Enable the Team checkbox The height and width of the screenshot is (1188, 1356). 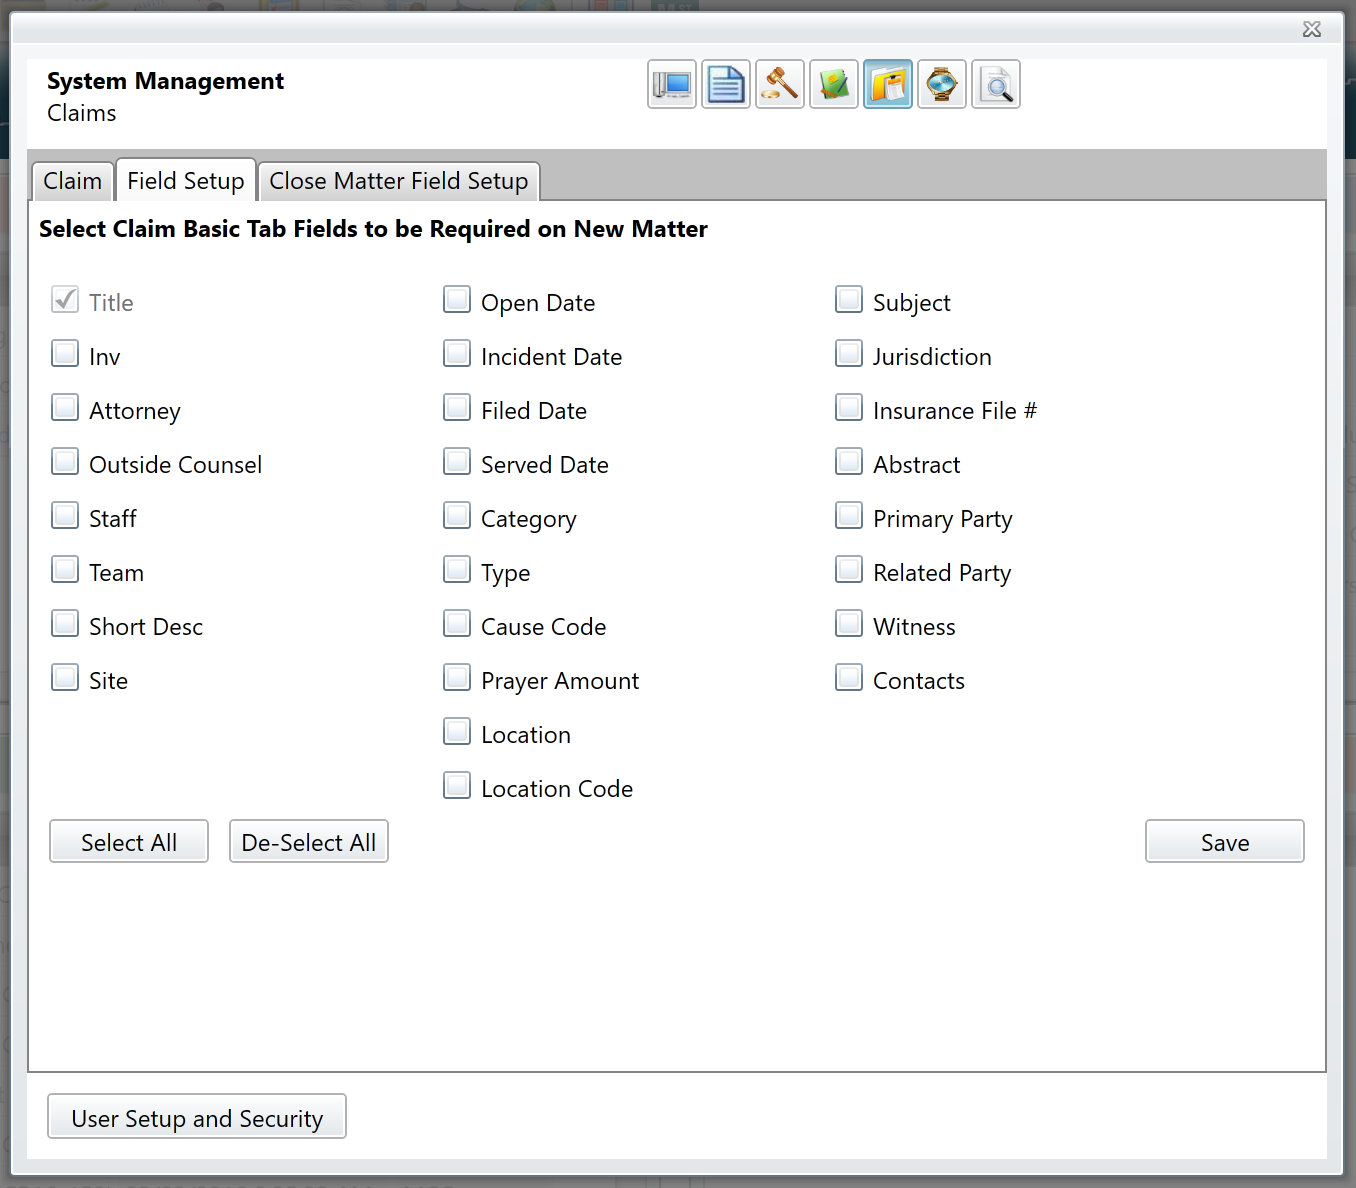pos(65,570)
